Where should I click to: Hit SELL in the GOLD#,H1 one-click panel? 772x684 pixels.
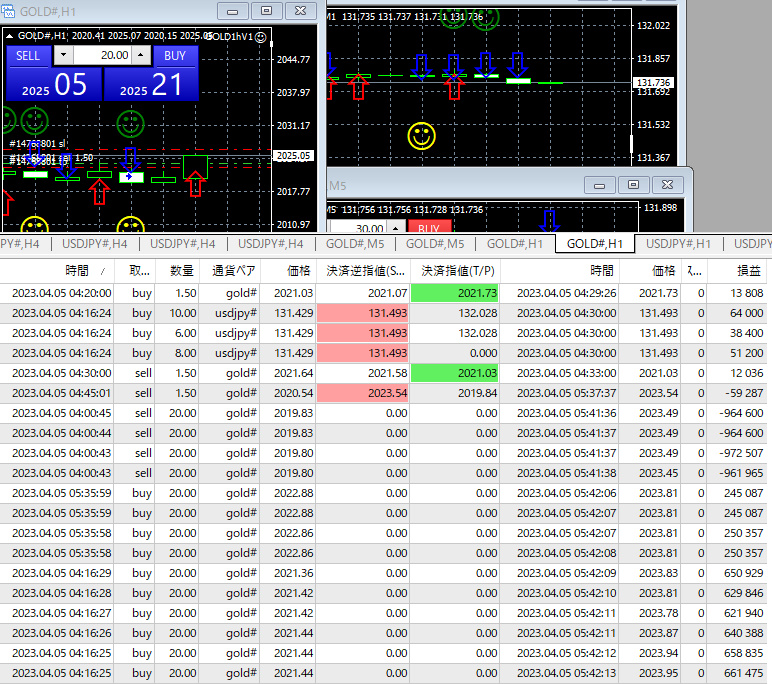click(x=28, y=56)
